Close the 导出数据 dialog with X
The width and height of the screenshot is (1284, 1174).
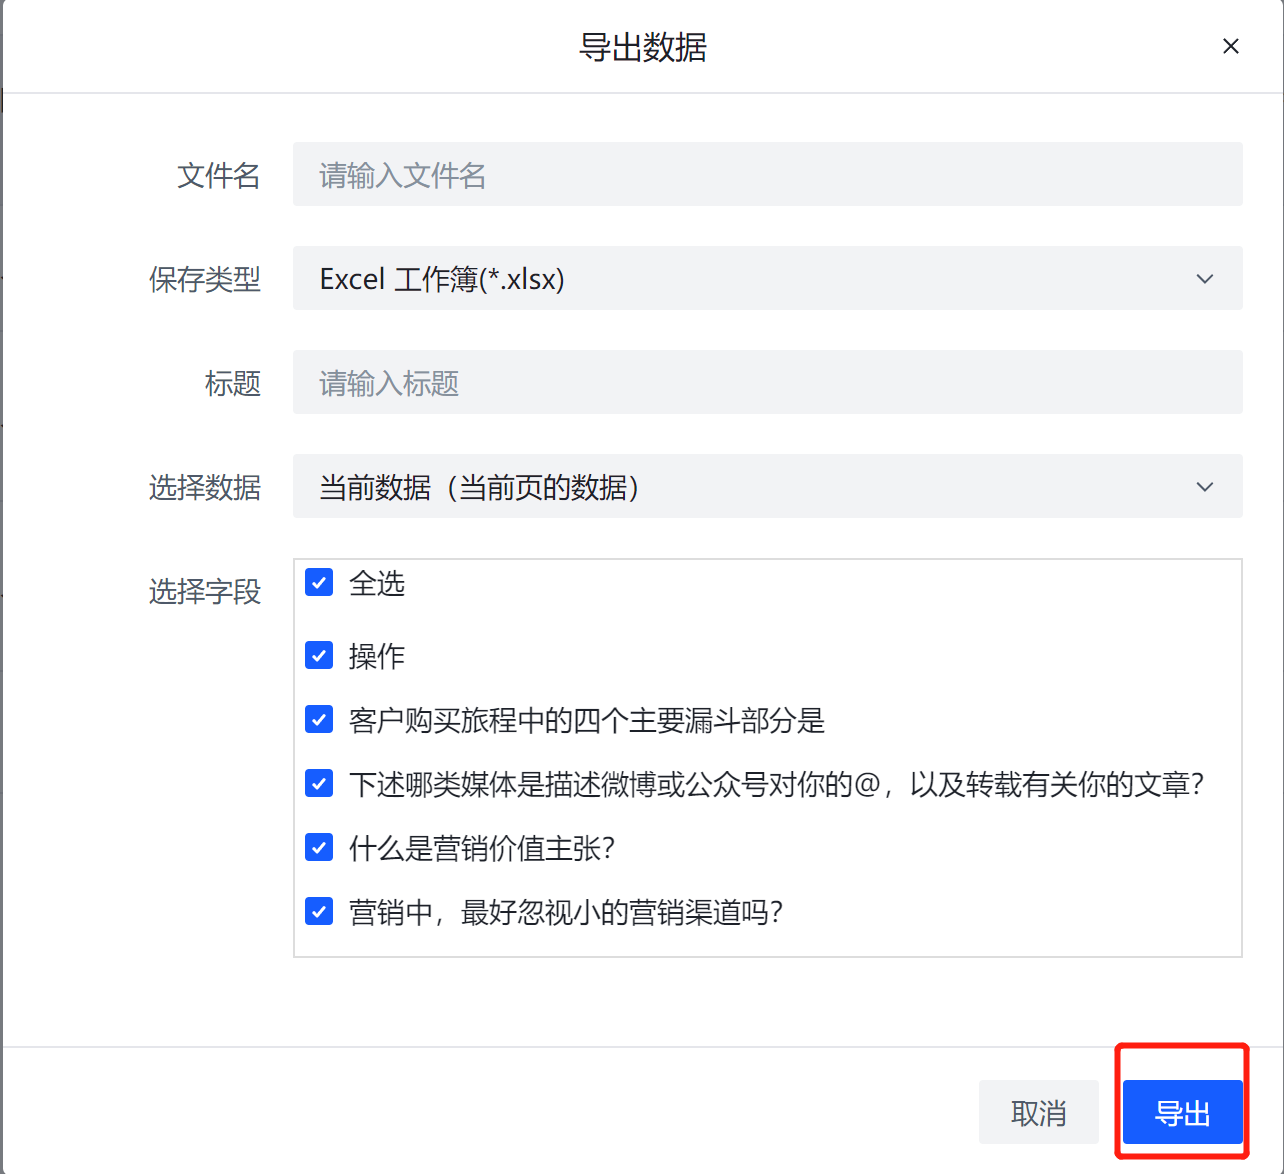coord(1231,47)
